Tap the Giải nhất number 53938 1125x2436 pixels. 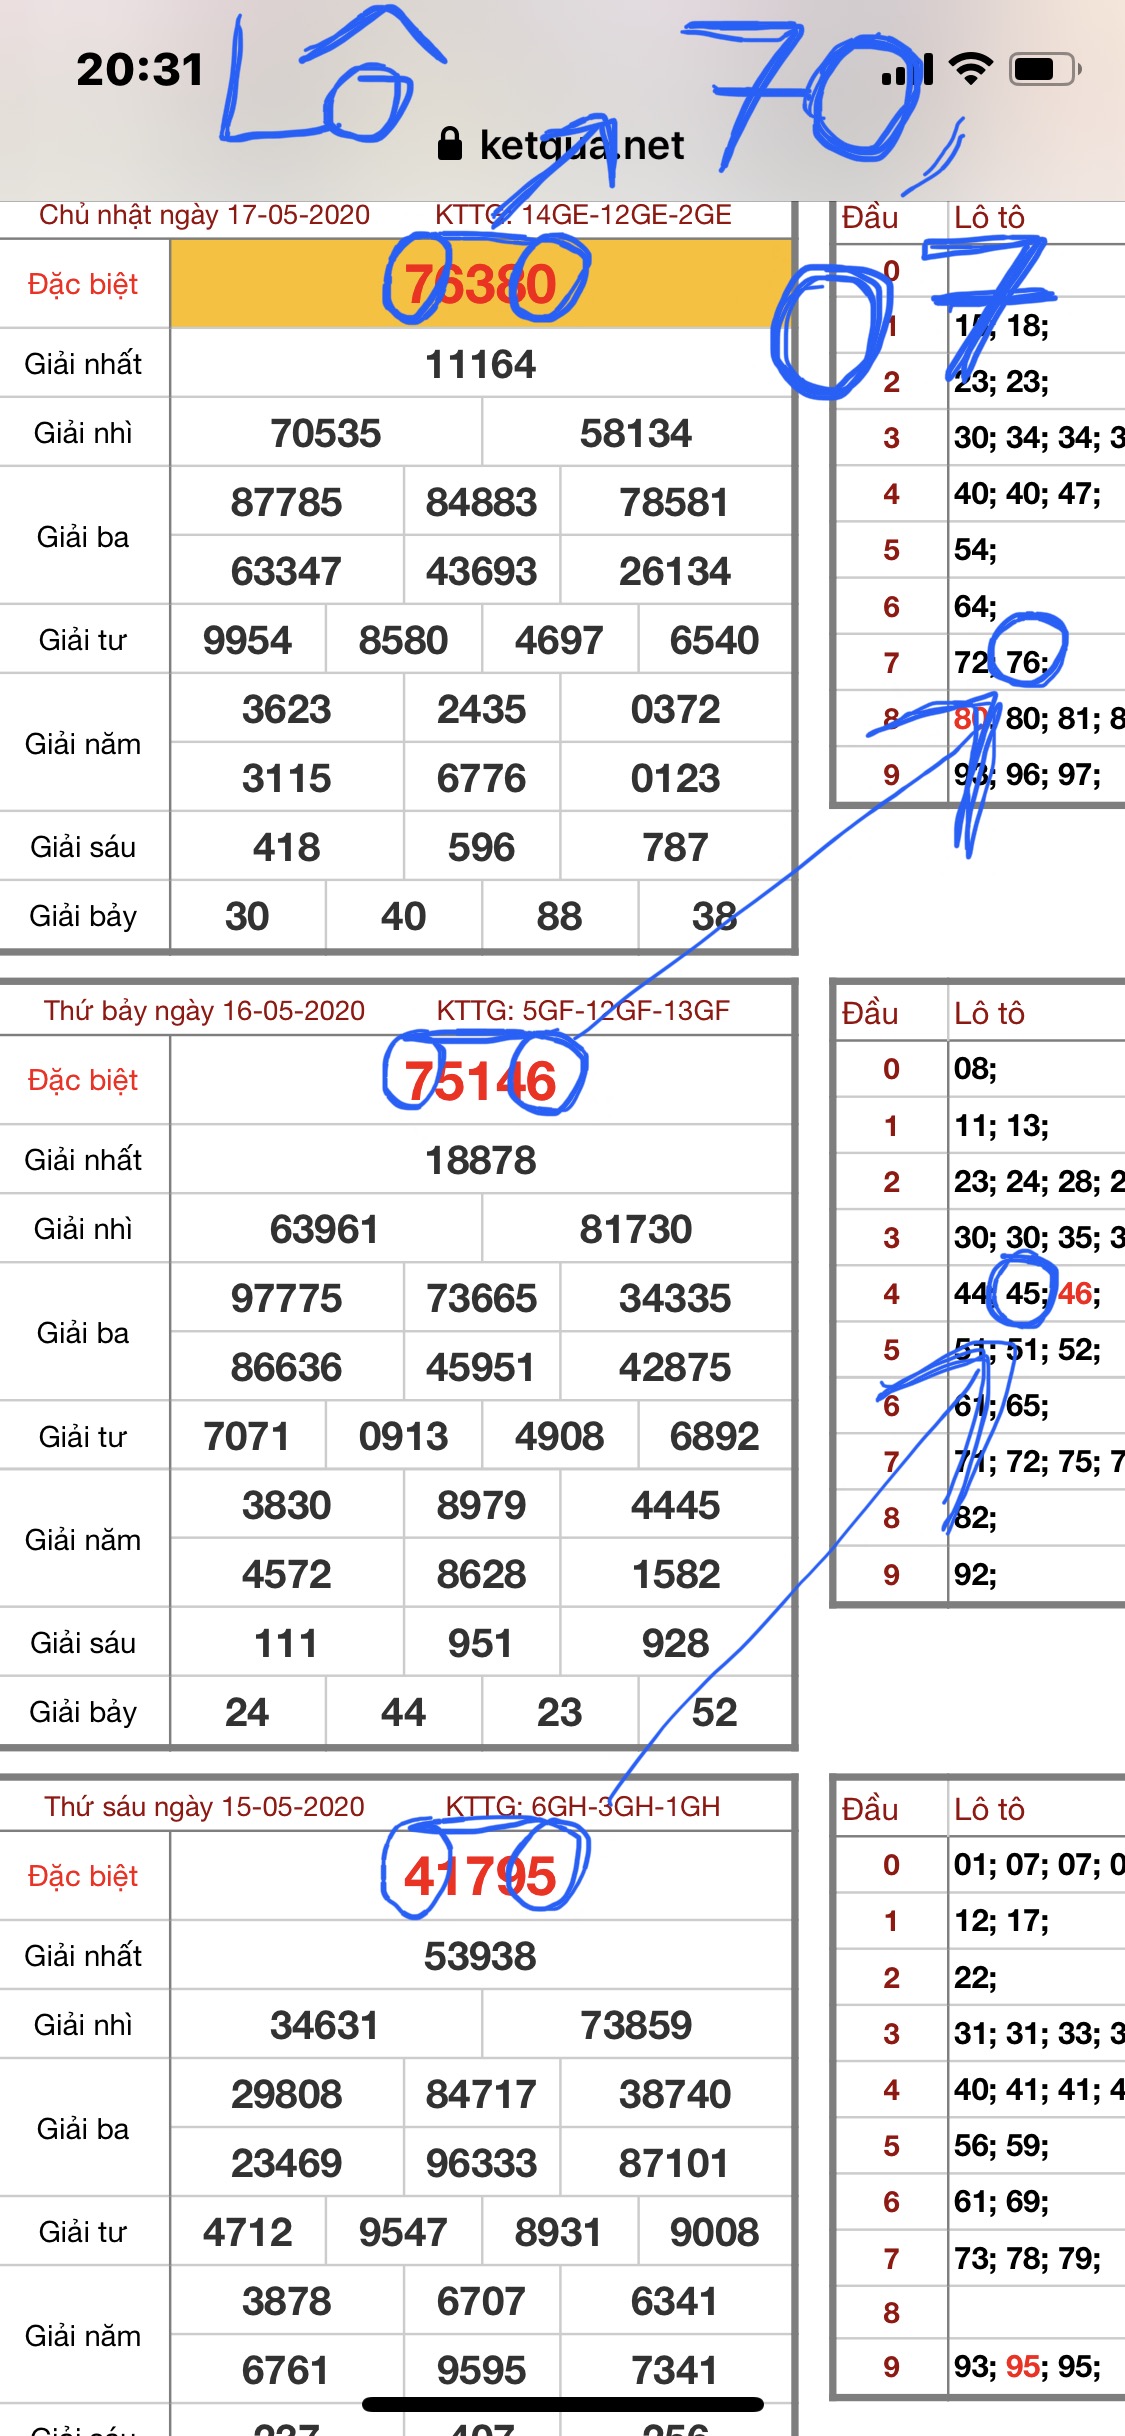point(480,1956)
